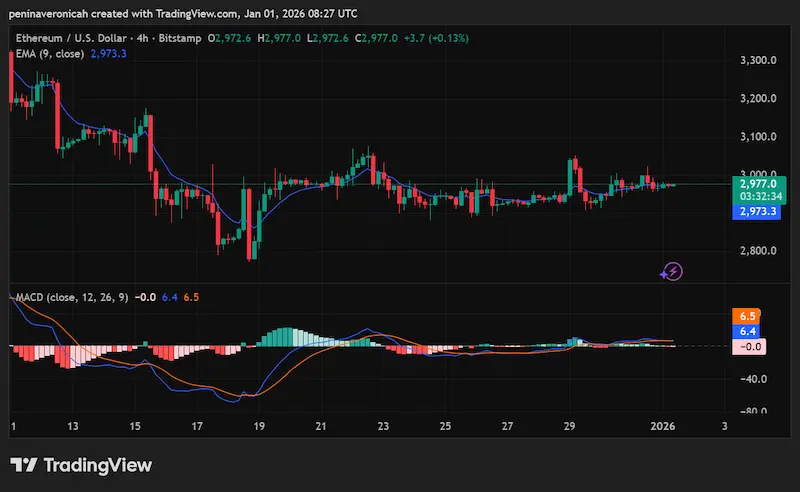Click the 19 date label on time axis
The height and width of the screenshot is (492, 800).
259,426
